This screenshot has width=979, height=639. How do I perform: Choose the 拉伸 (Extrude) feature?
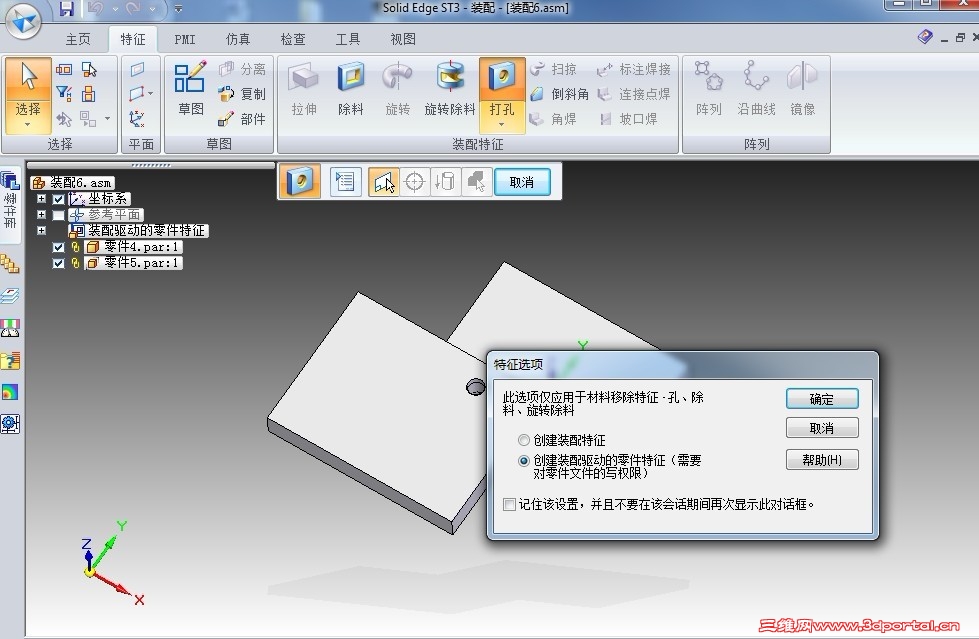tap(304, 89)
